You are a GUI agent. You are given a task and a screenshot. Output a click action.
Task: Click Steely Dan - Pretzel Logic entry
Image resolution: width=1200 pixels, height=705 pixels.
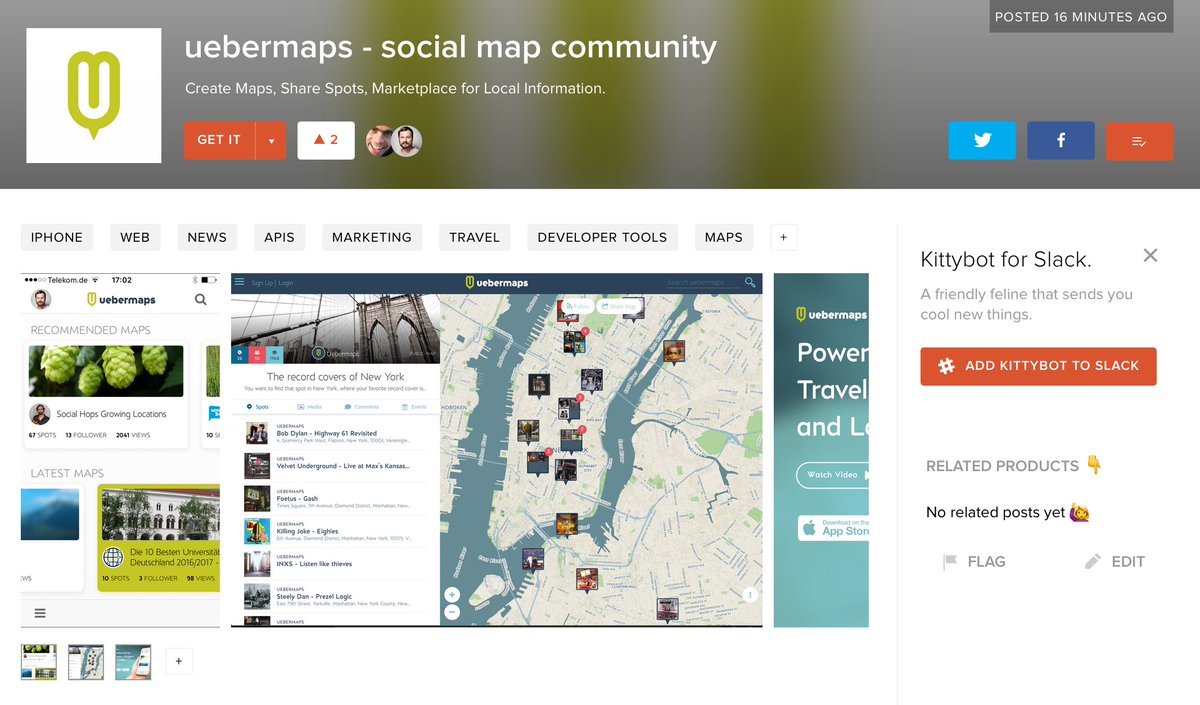tap(335, 596)
